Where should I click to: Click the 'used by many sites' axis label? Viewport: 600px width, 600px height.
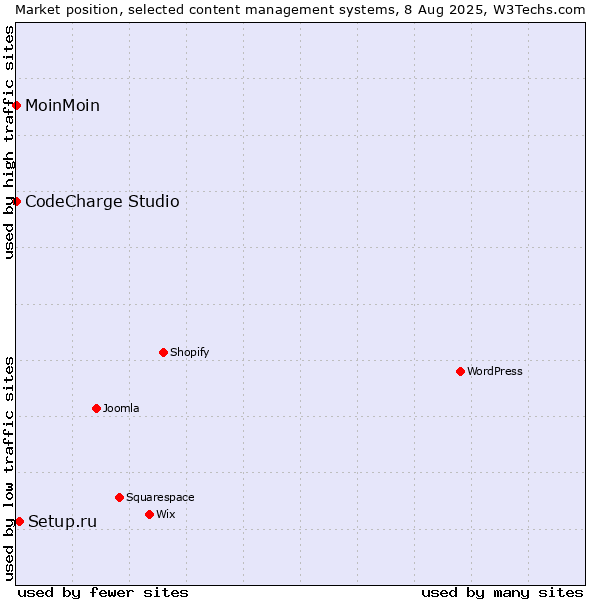point(502,593)
